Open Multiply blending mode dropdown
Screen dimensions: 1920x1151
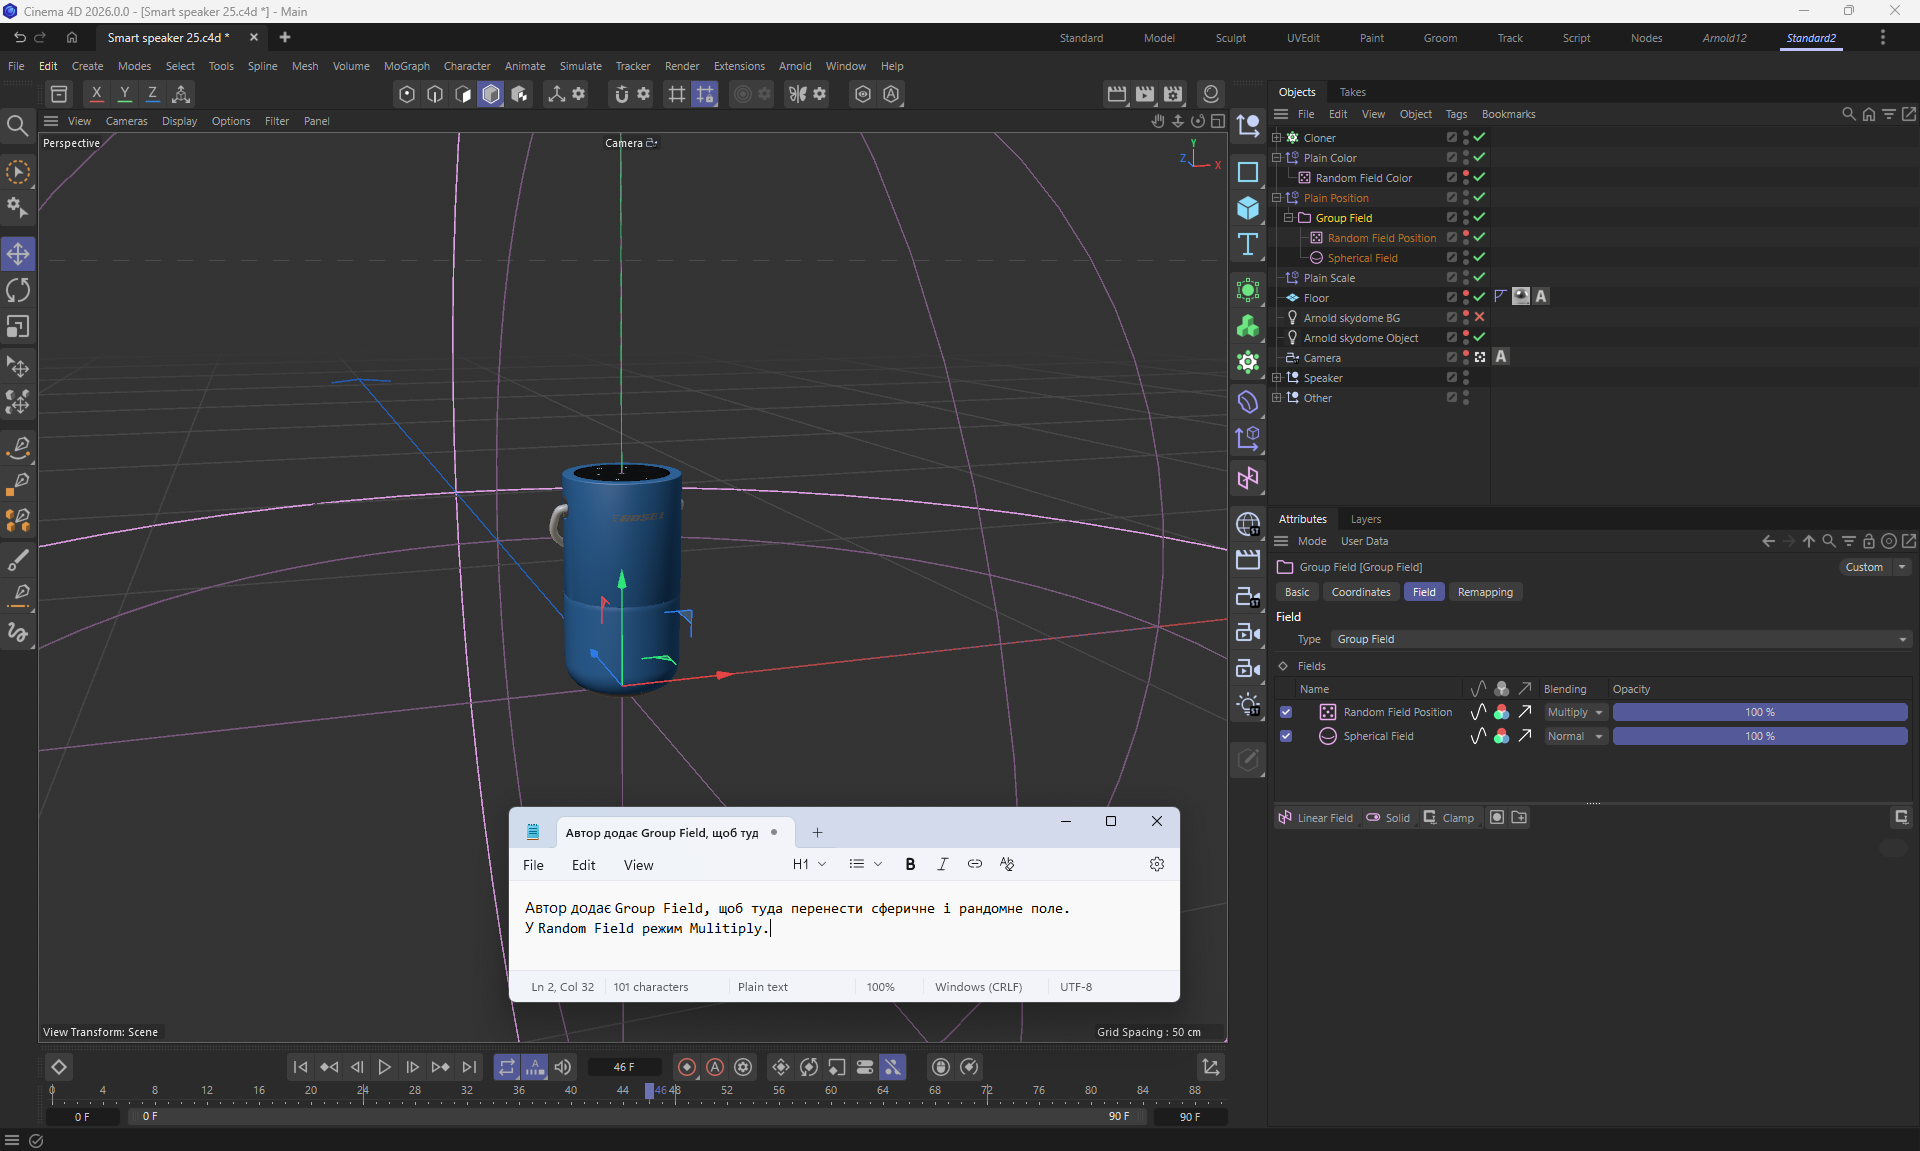pos(1576,712)
